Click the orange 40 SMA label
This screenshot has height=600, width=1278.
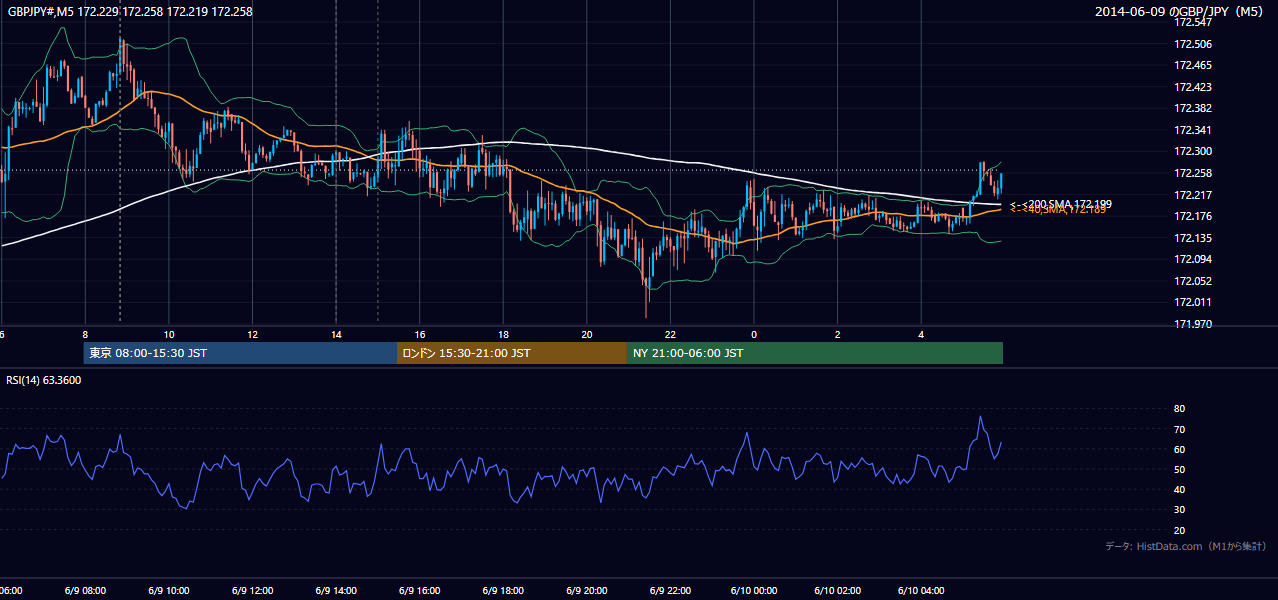tap(1058, 210)
